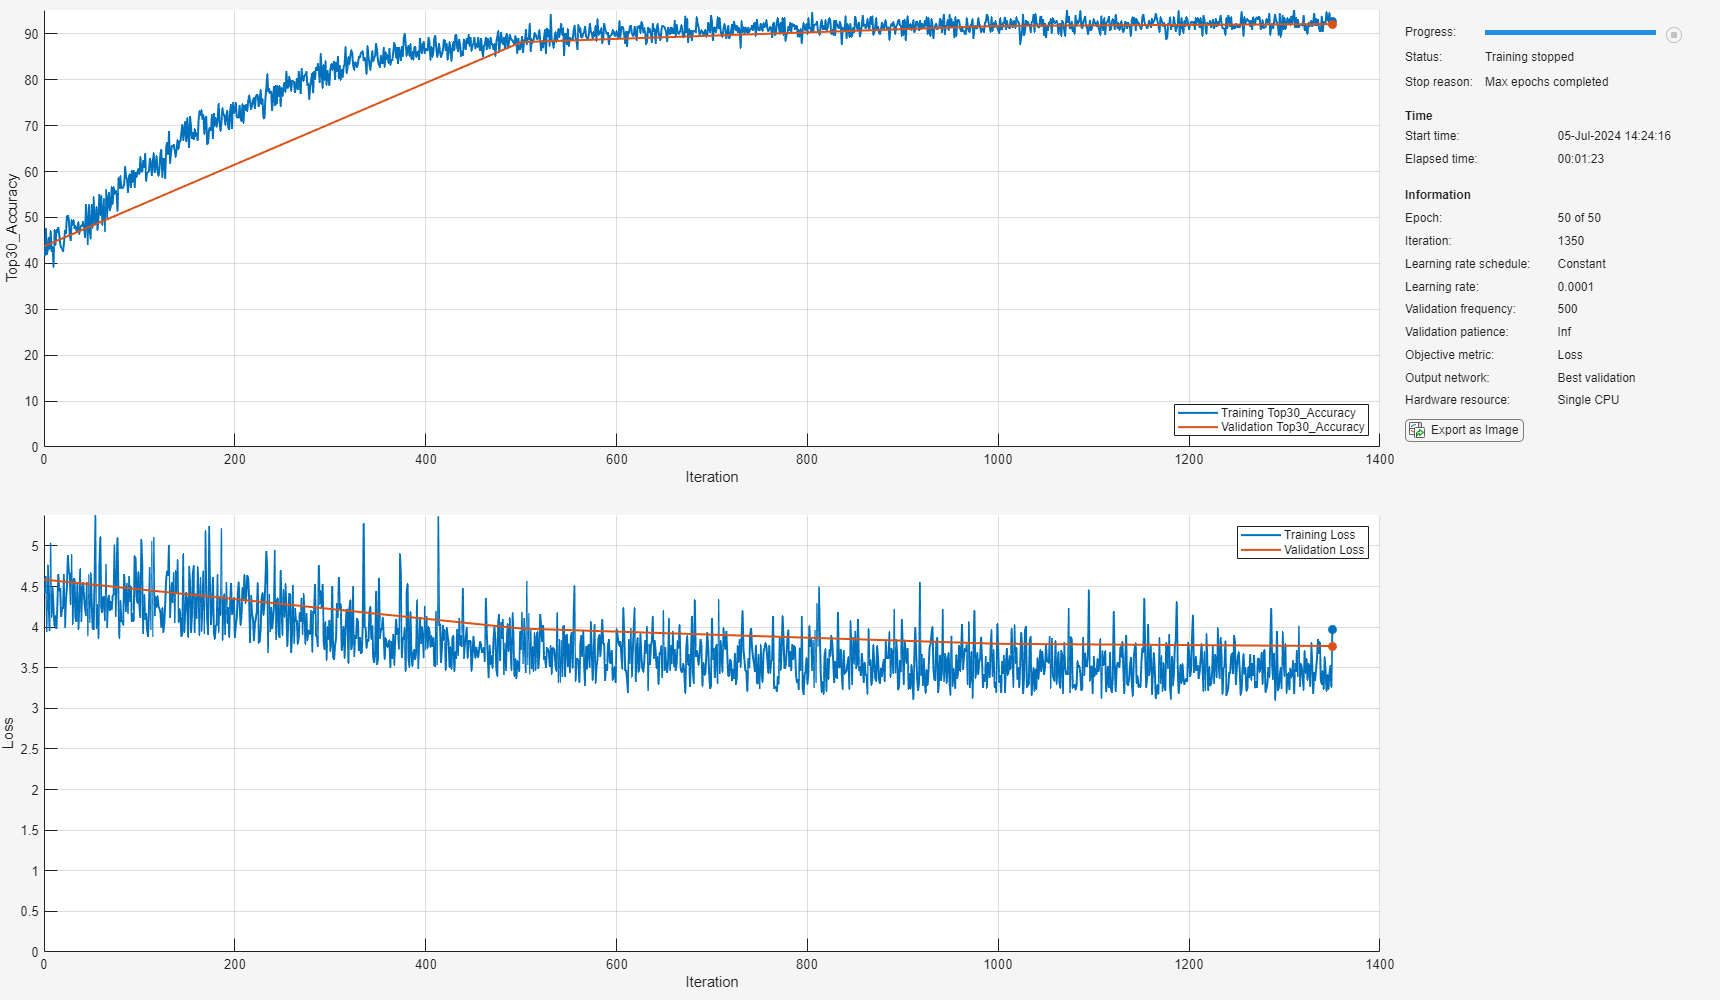Click the training progress bar
The width and height of the screenshot is (1720, 1000).
[x=1569, y=33]
